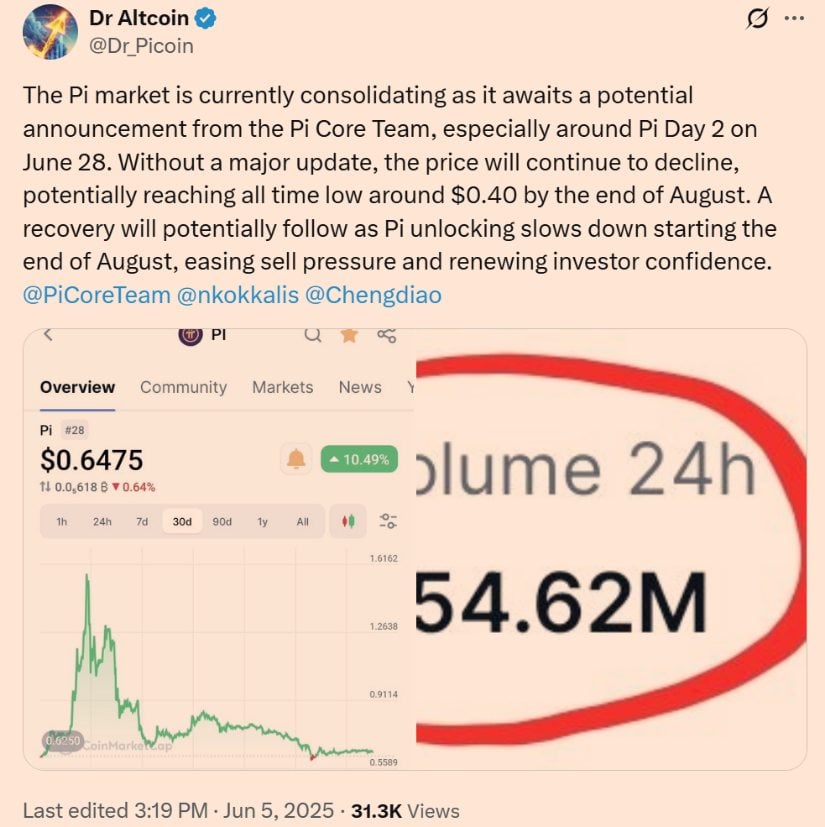The width and height of the screenshot is (825, 827).
Task: Open the three-dot more options menu
Action: (x=794, y=18)
